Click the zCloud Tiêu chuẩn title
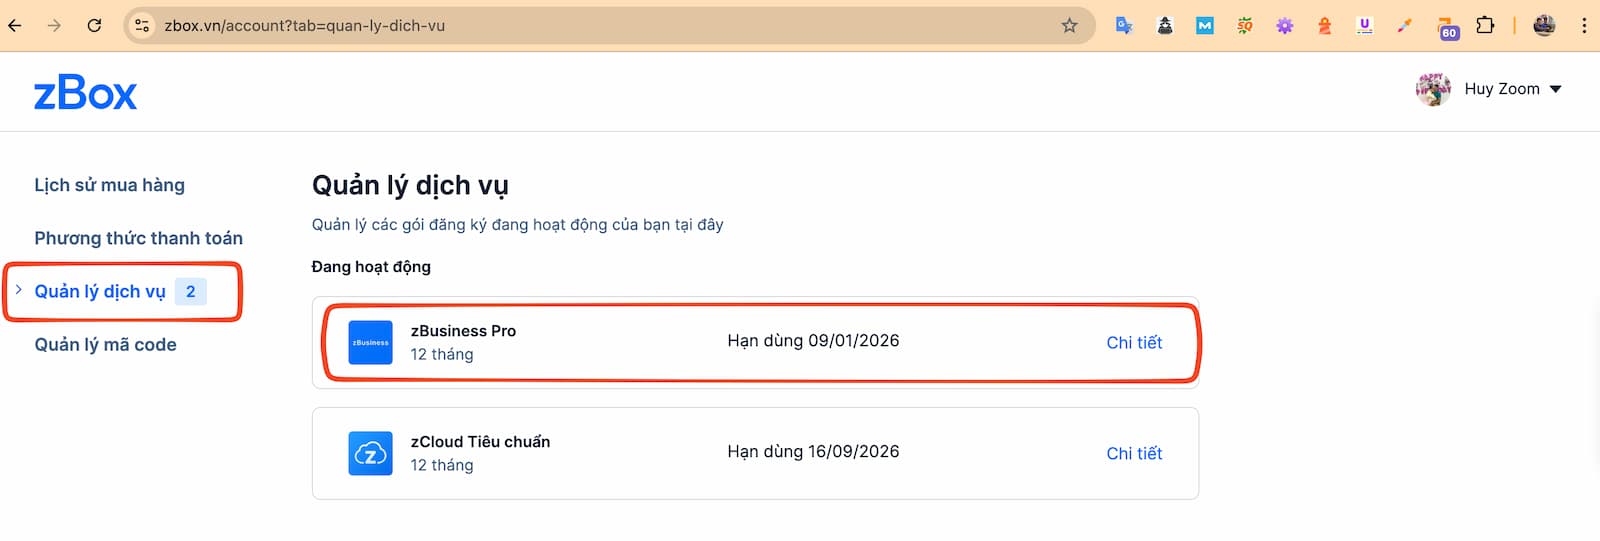 [480, 442]
